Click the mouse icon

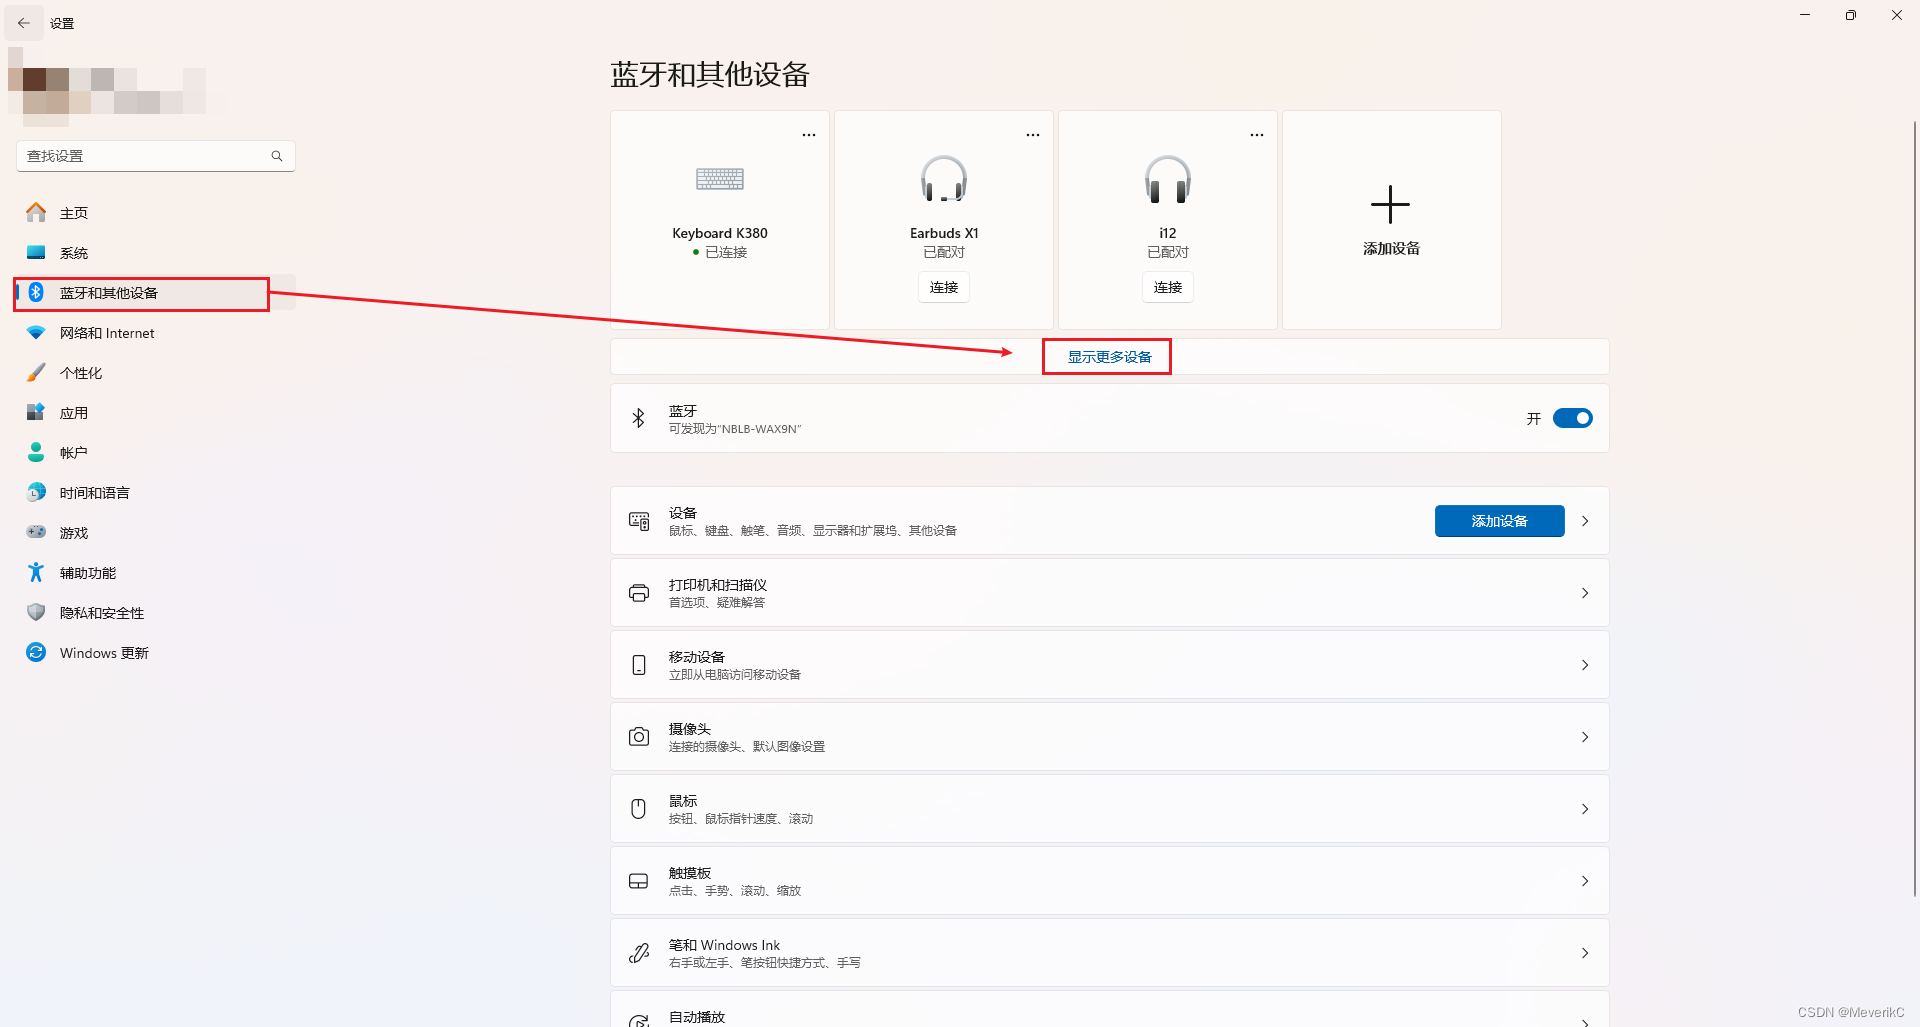coord(639,809)
